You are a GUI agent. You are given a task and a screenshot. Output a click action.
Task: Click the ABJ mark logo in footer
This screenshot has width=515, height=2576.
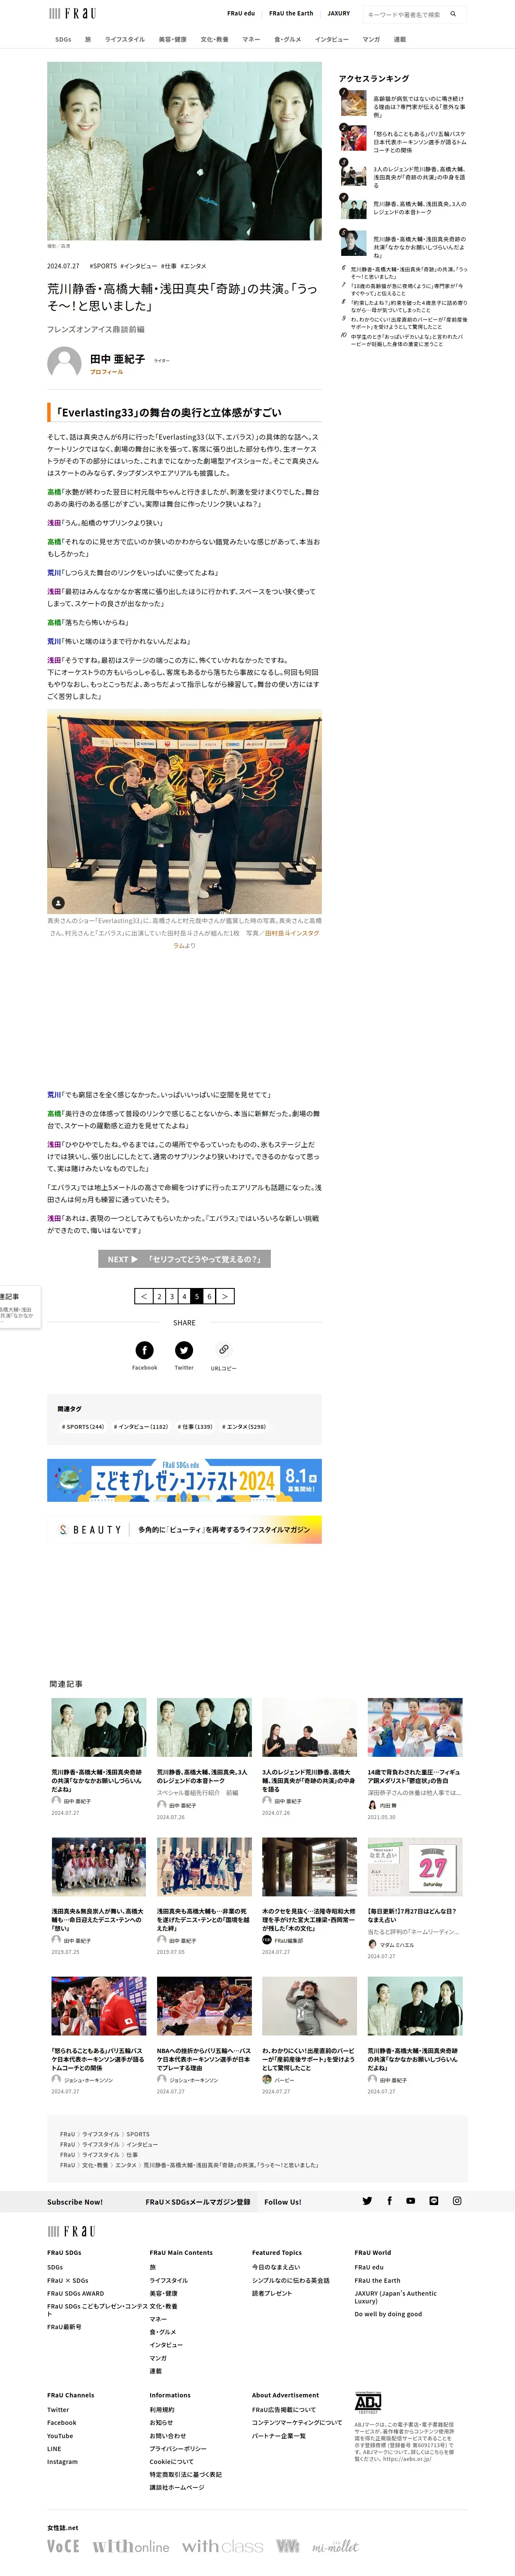coord(368,2402)
